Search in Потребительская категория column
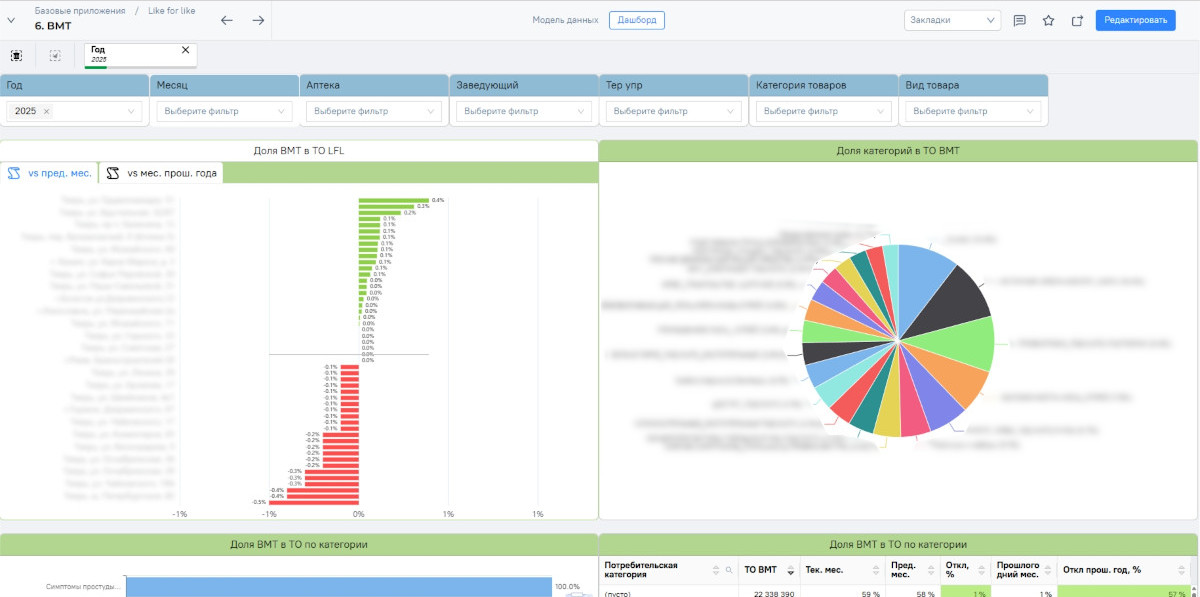 (730, 570)
